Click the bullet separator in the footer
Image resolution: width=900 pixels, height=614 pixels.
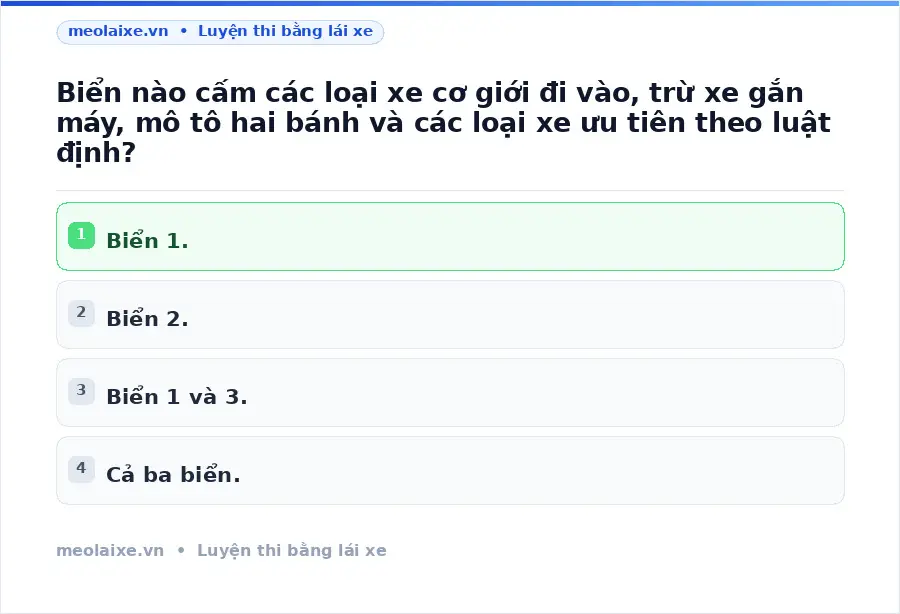[x=181, y=550]
